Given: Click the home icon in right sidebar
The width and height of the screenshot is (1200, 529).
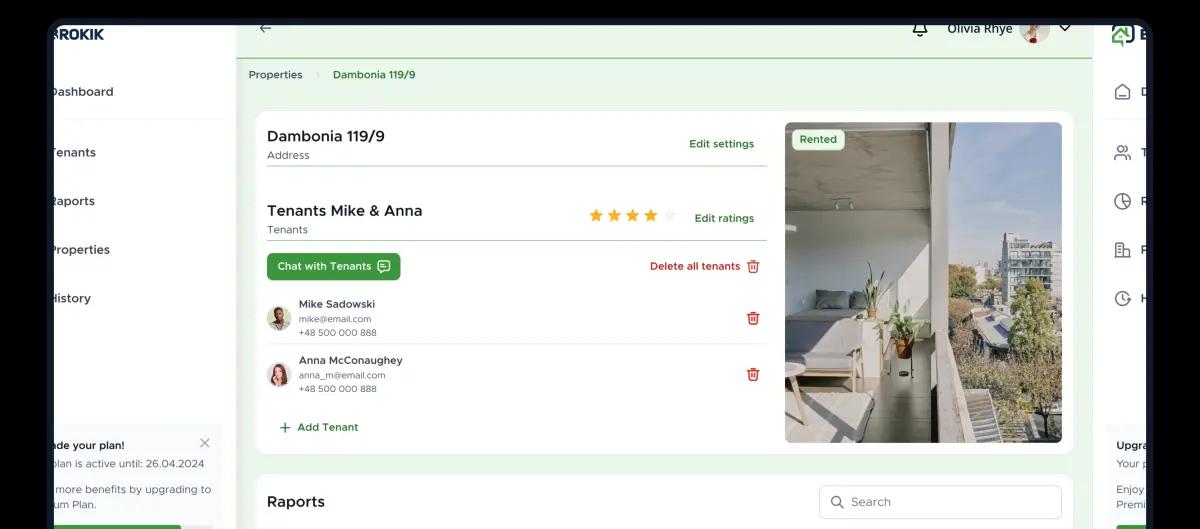Looking at the screenshot, I should tap(1122, 92).
